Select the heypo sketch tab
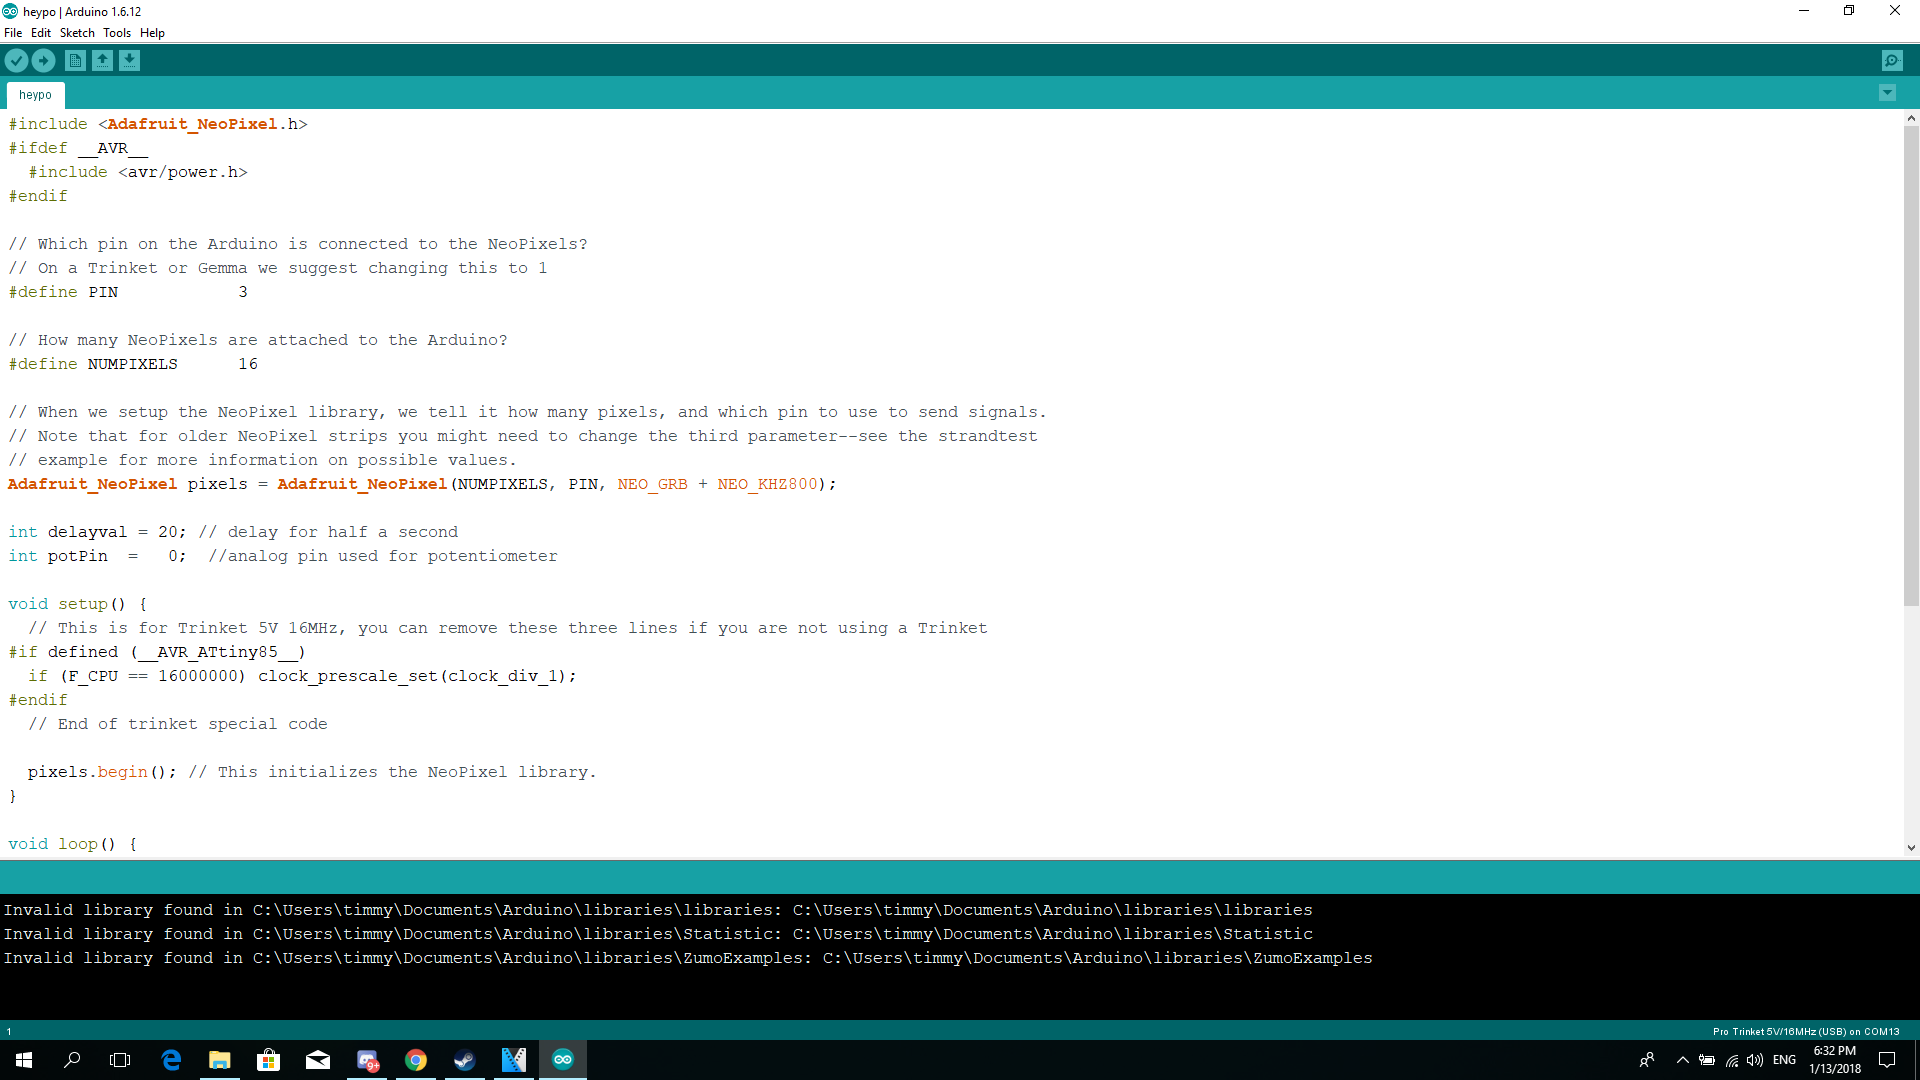The height and width of the screenshot is (1080, 1920). 35,94
